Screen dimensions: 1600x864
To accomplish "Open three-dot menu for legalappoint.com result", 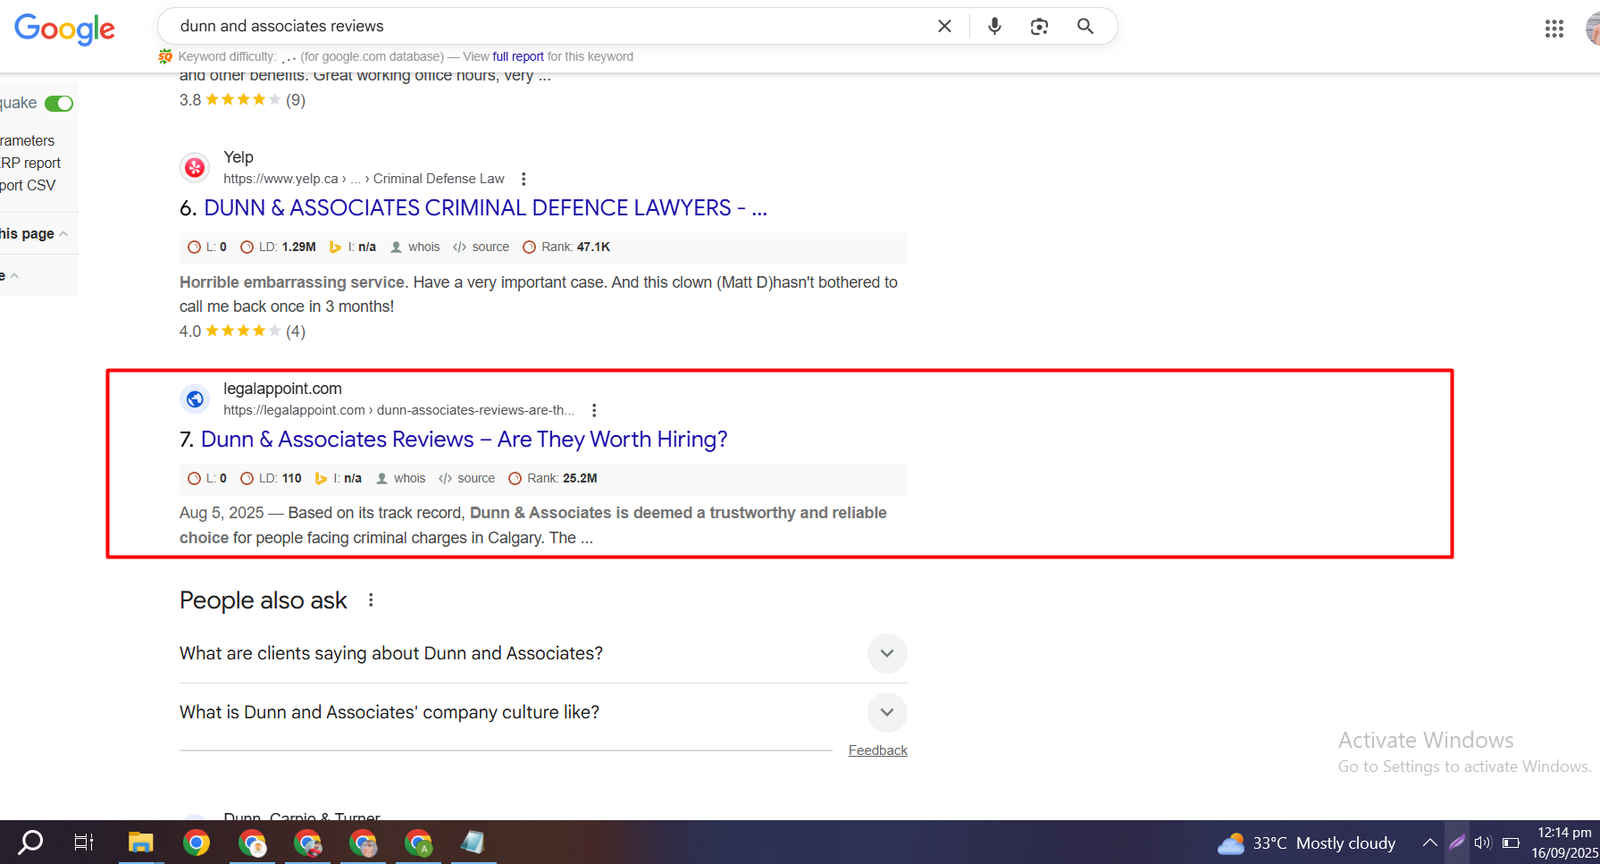I will (x=594, y=410).
